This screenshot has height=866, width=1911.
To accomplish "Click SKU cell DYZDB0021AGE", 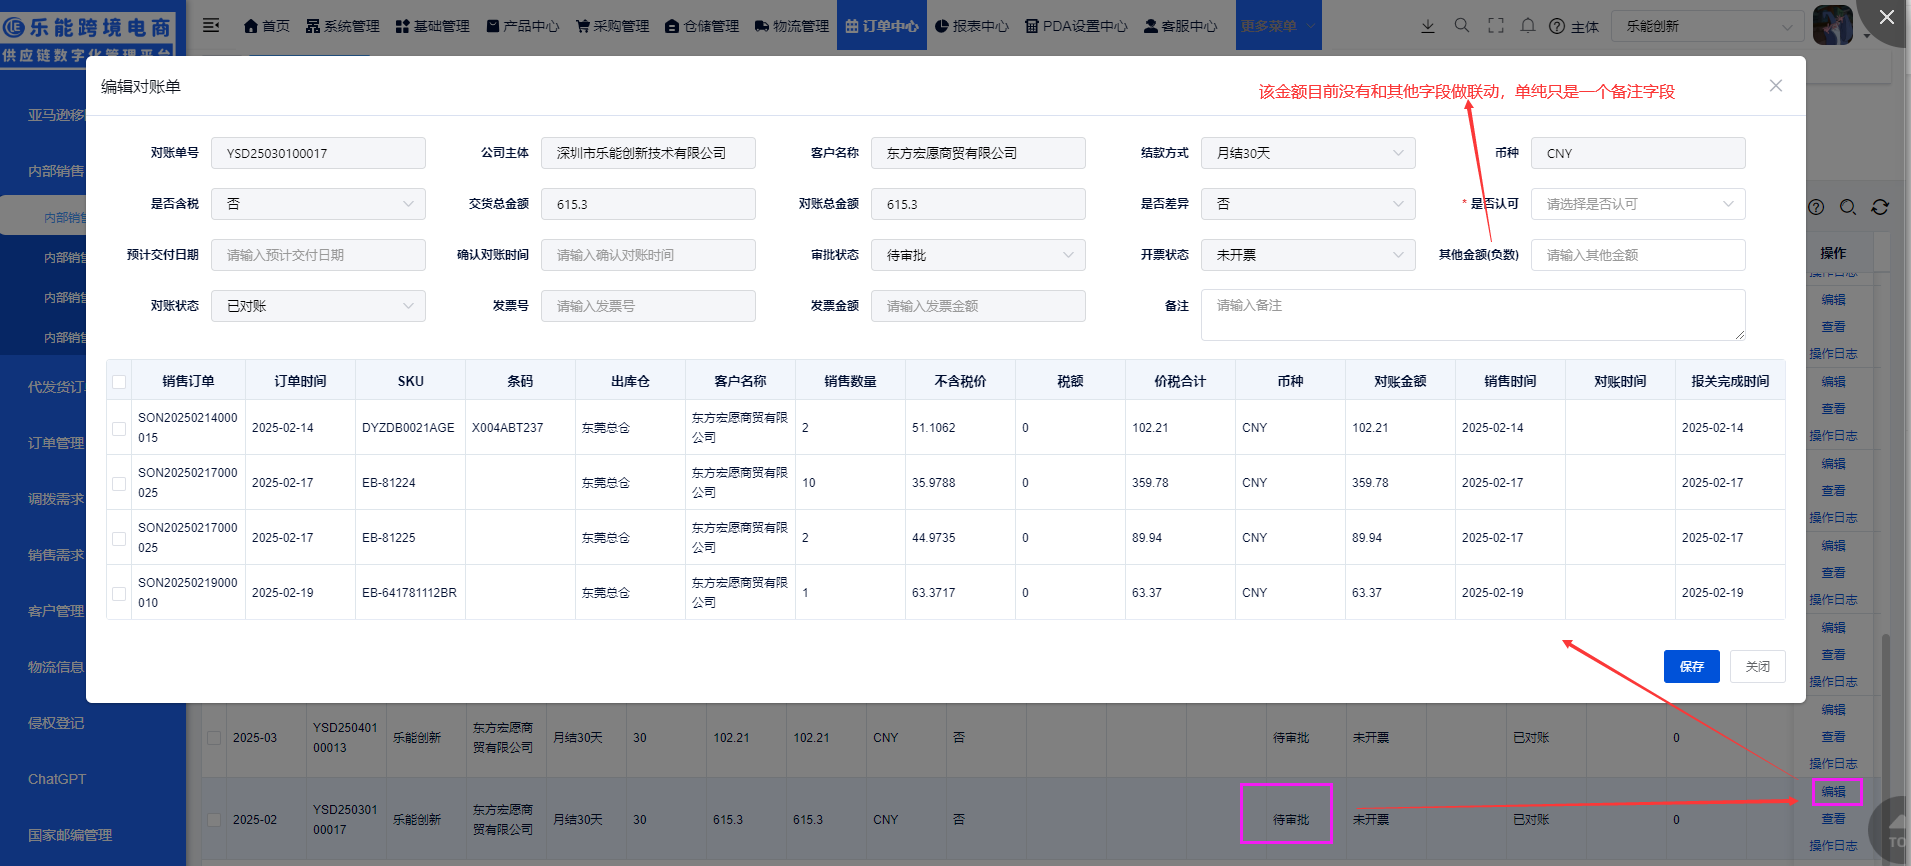I will tap(408, 428).
